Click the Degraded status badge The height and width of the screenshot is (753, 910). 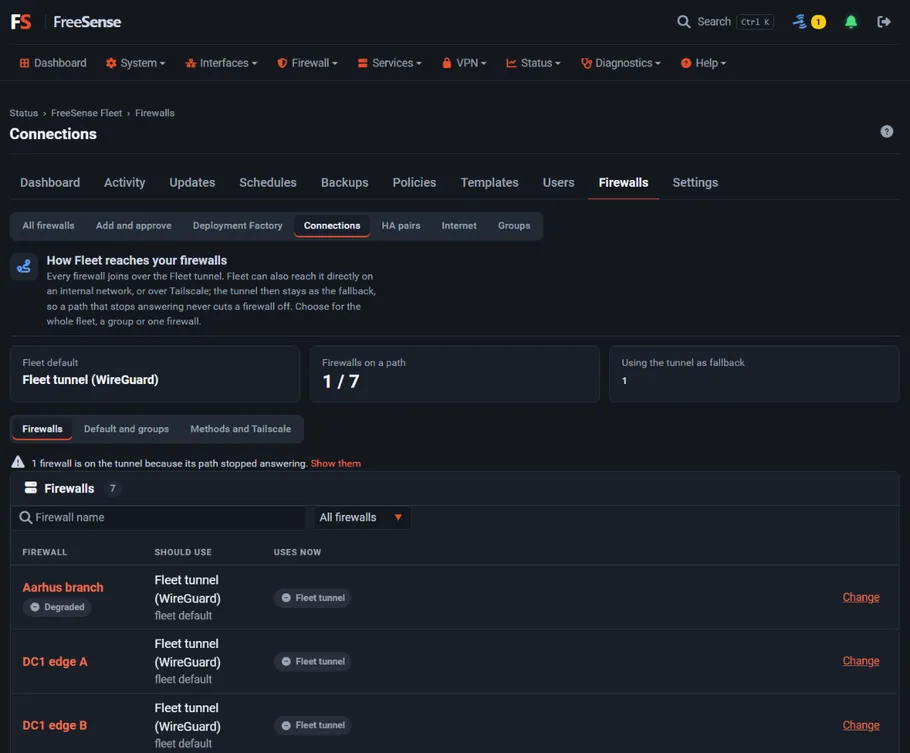coord(57,607)
